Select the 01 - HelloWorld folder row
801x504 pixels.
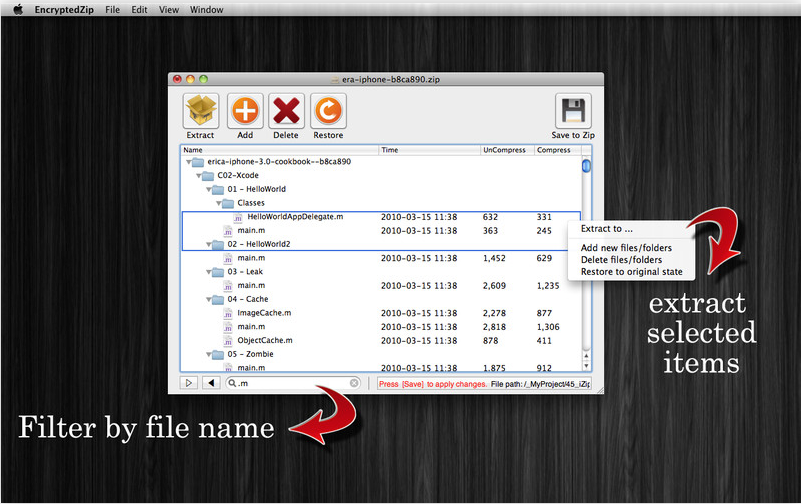pyautogui.click(x=381, y=189)
